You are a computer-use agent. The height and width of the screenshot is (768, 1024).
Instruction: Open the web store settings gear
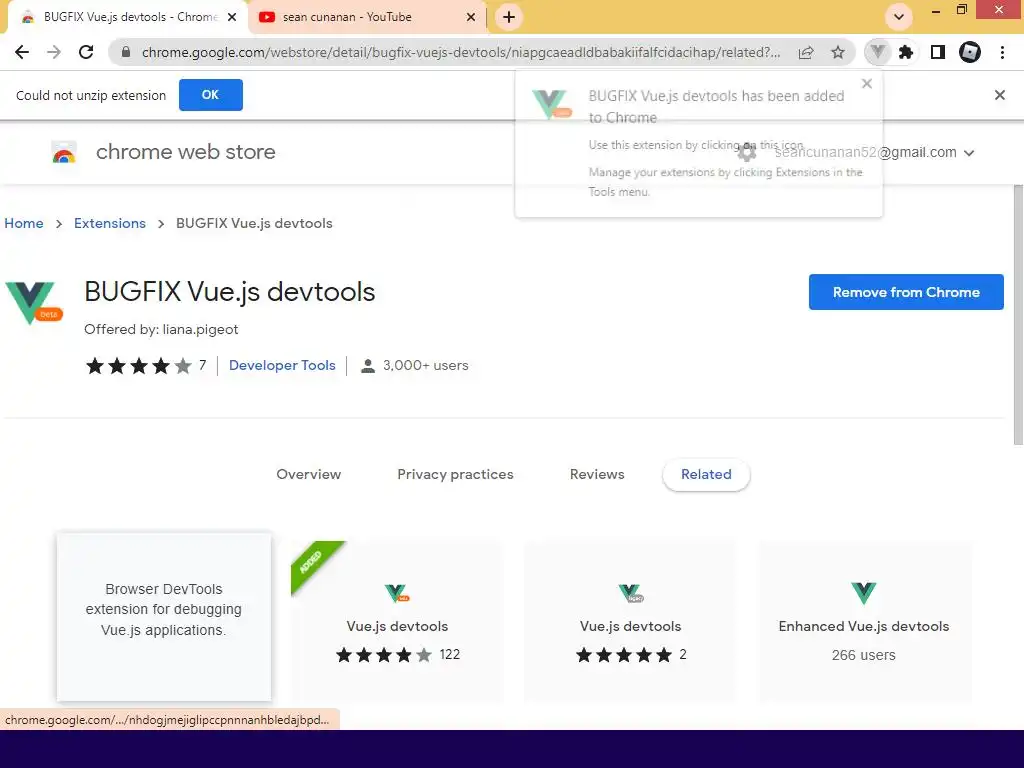(746, 152)
